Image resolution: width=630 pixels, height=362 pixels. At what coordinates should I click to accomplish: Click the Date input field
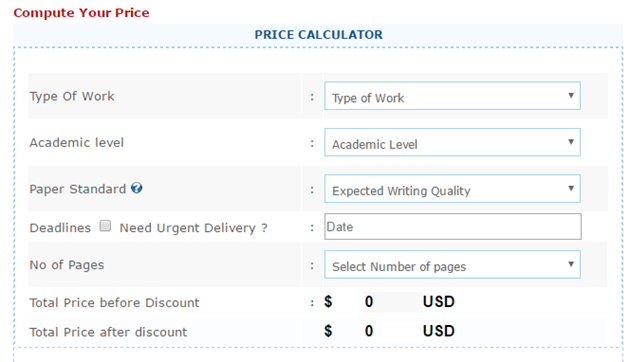tap(453, 227)
